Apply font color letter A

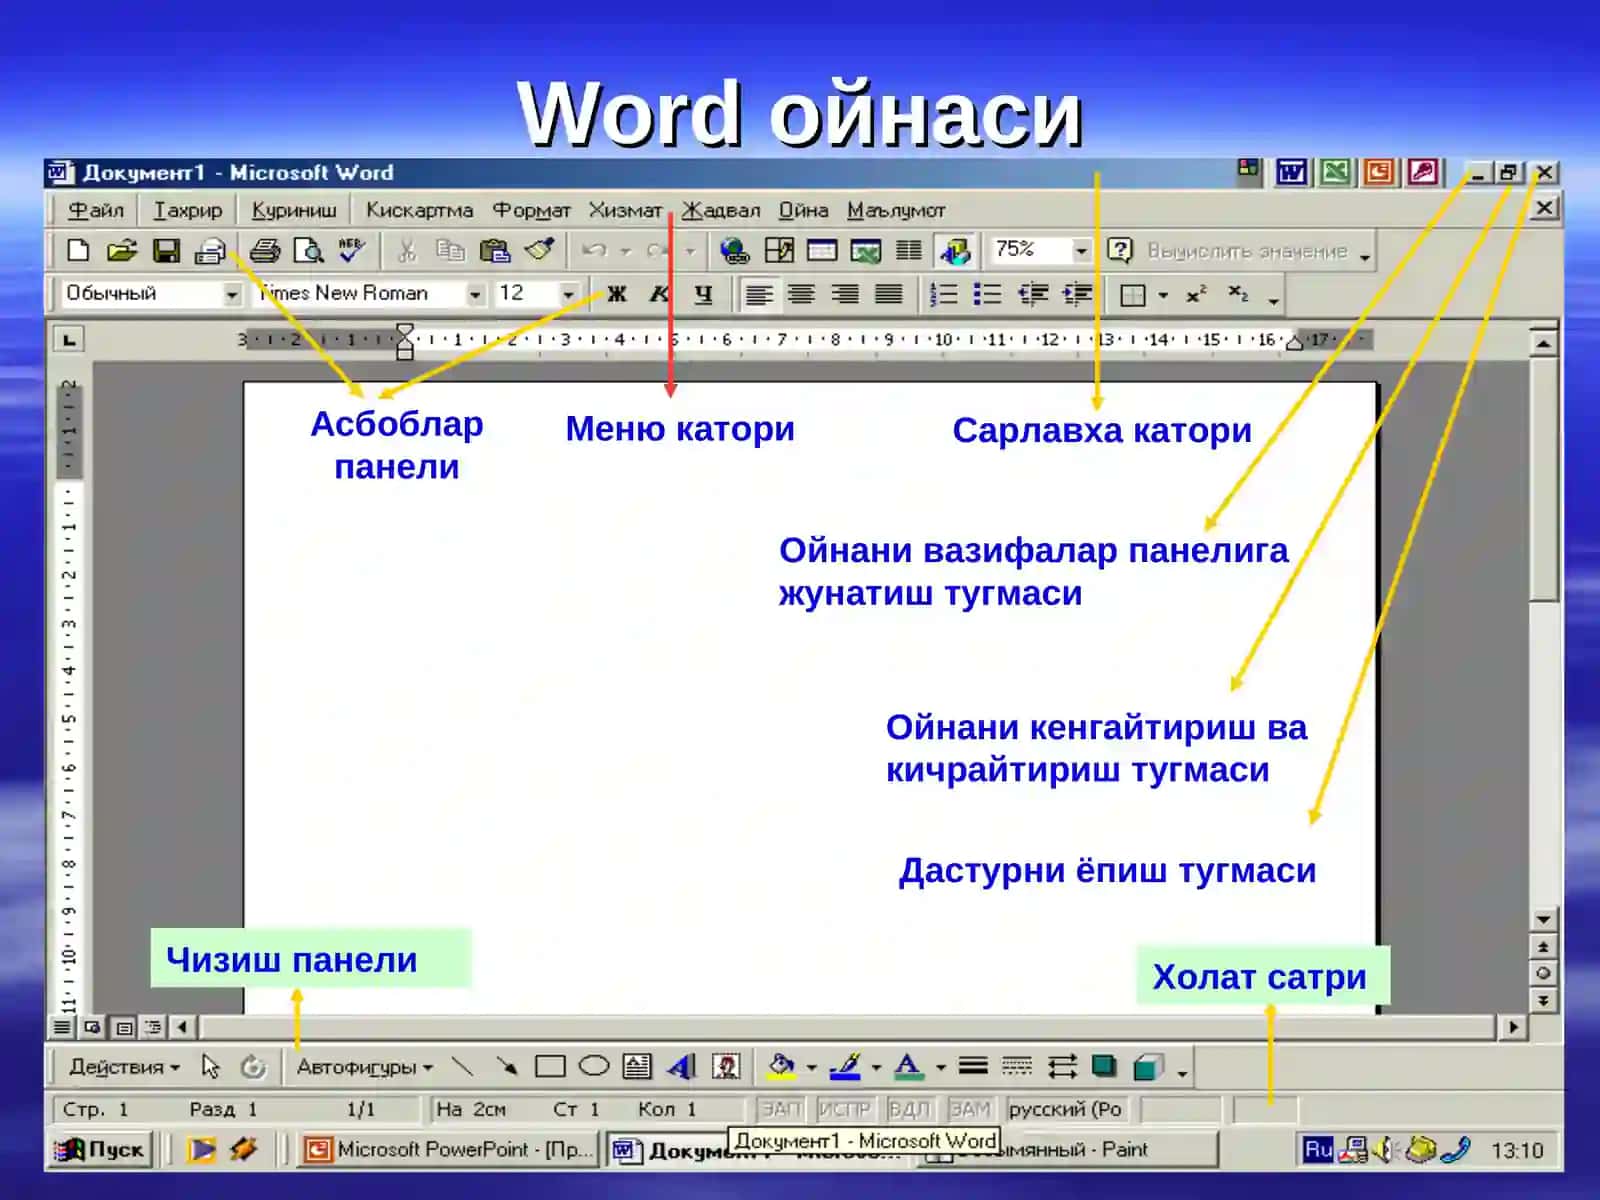pos(908,1067)
